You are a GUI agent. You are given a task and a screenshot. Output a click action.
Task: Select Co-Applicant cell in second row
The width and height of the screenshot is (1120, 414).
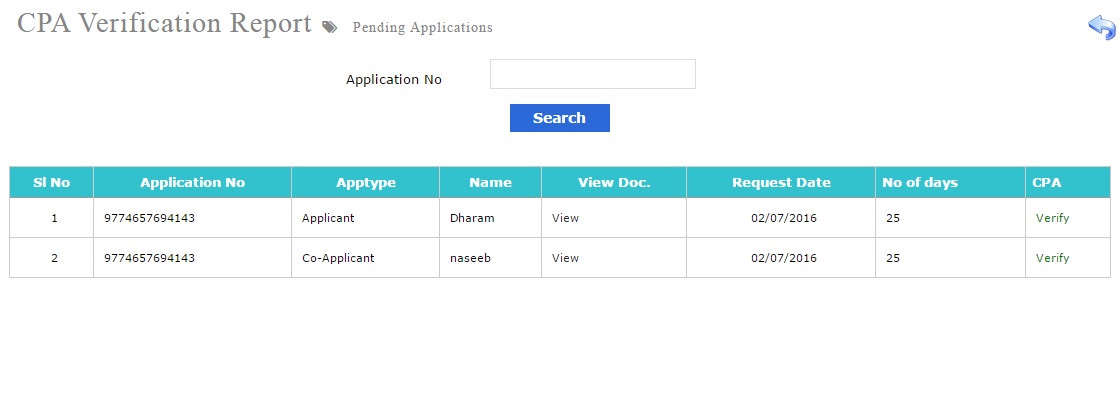[x=338, y=258]
